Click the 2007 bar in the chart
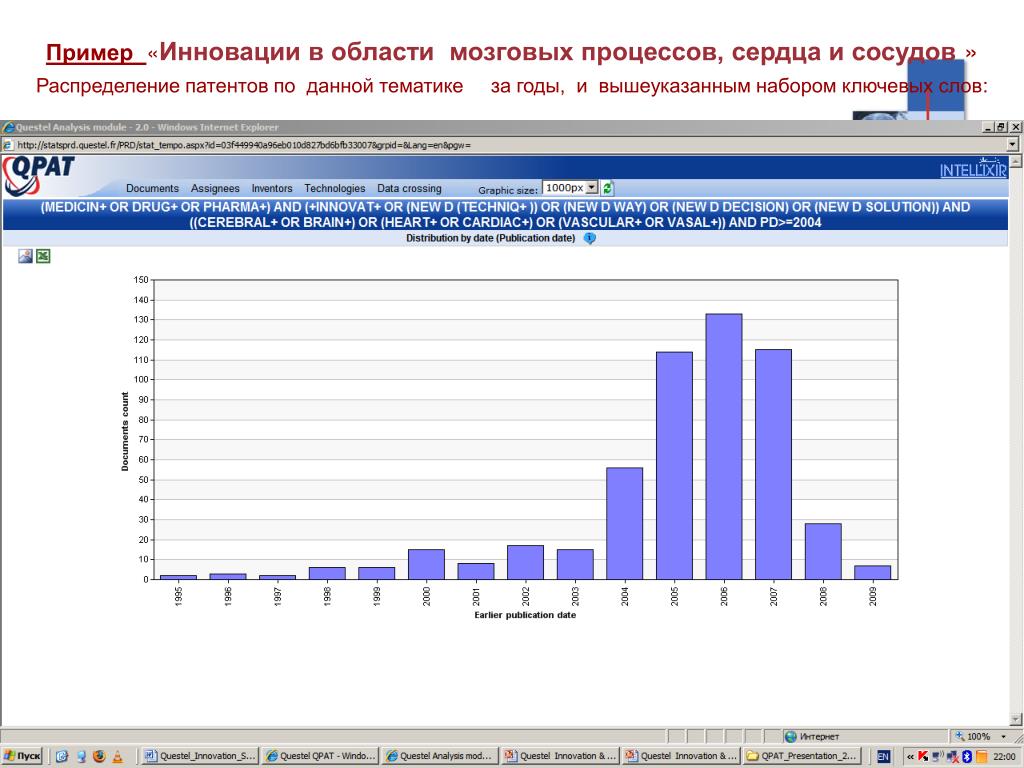Viewport: 1024px width, 768px height. [773, 464]
